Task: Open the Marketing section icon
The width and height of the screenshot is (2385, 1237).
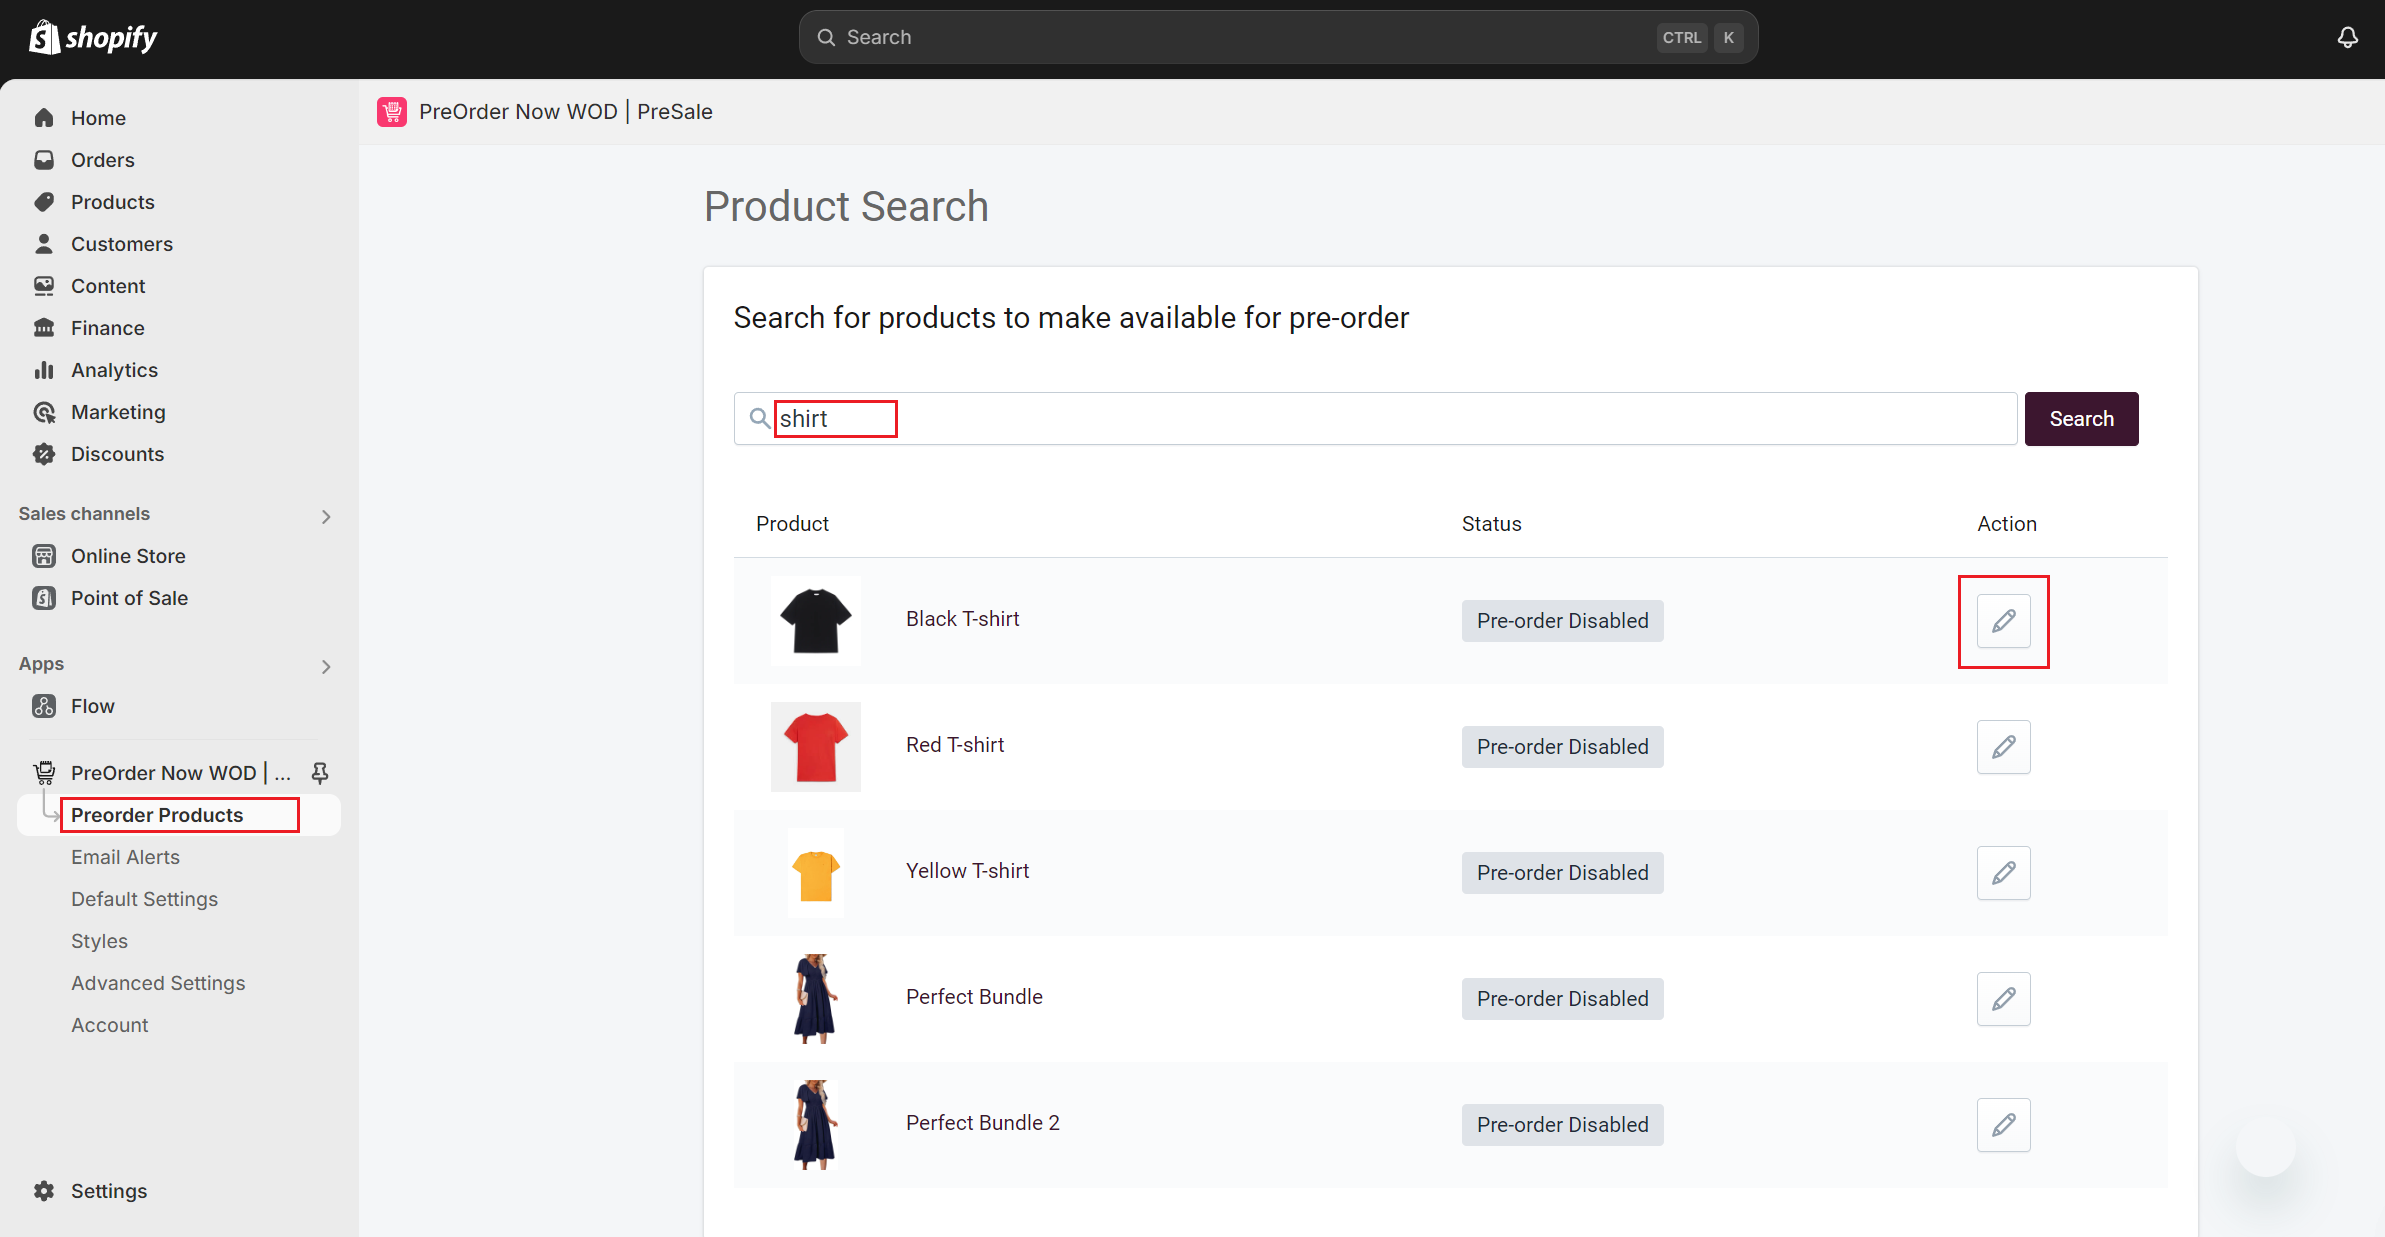Action: [45, 412]
